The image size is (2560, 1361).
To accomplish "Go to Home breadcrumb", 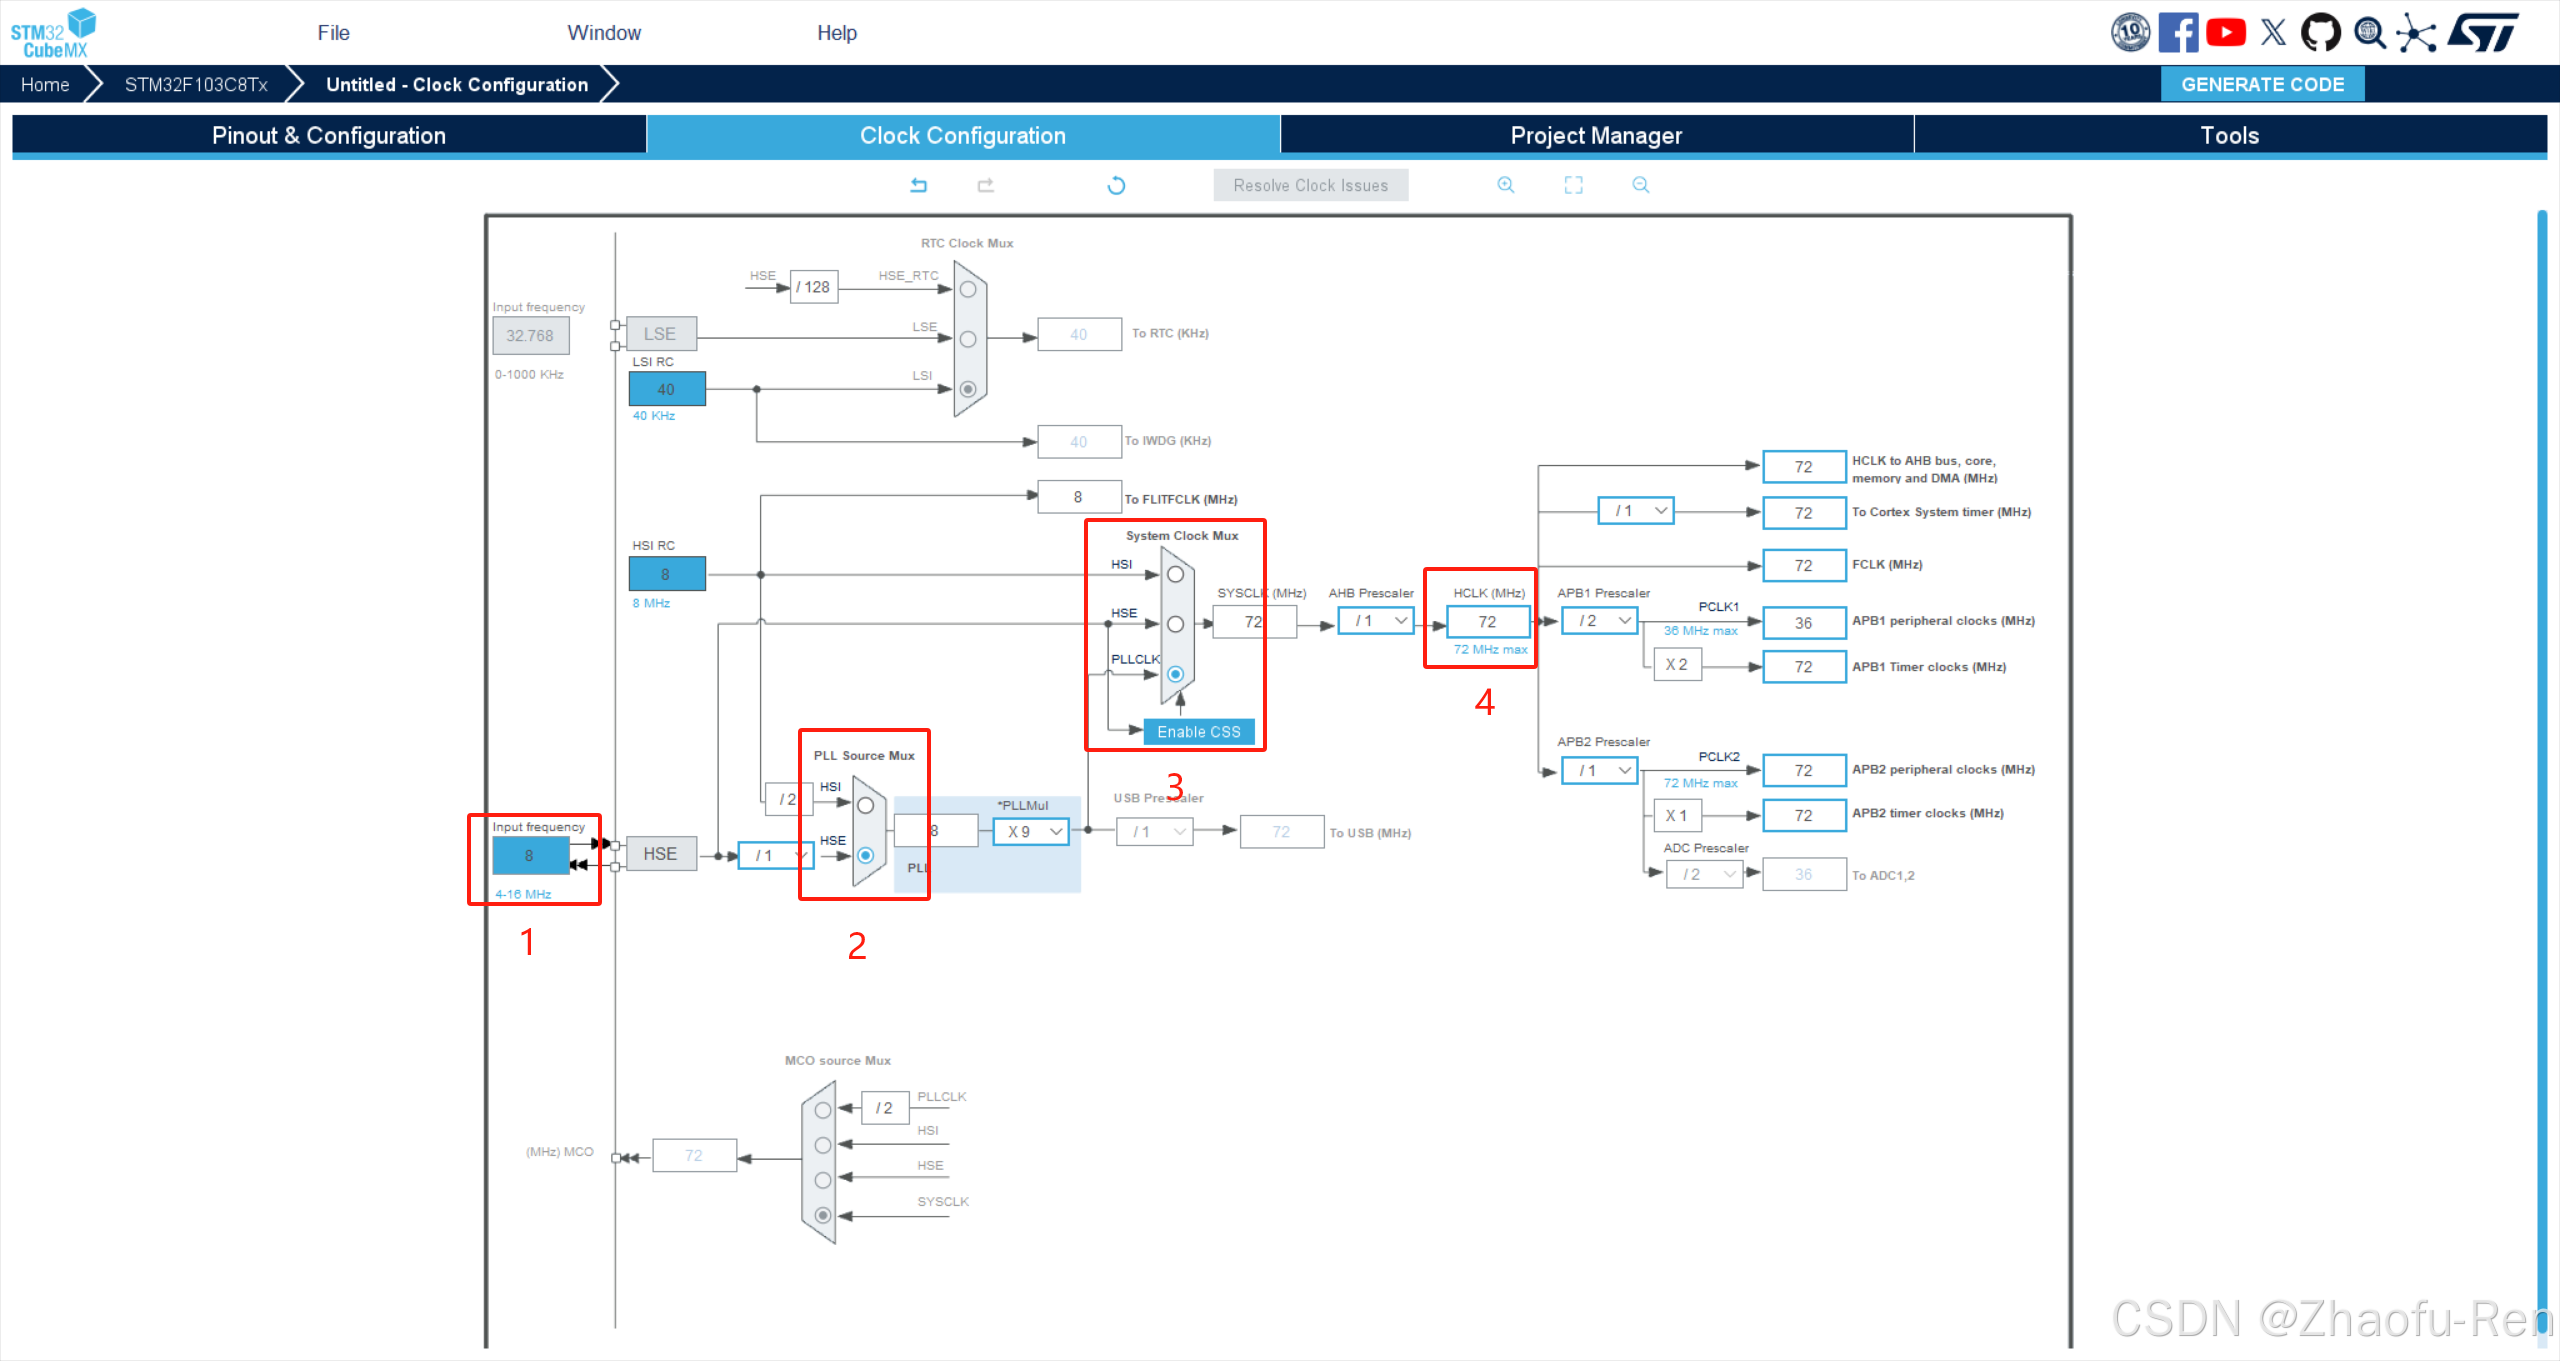I will (x=45, y=84).
